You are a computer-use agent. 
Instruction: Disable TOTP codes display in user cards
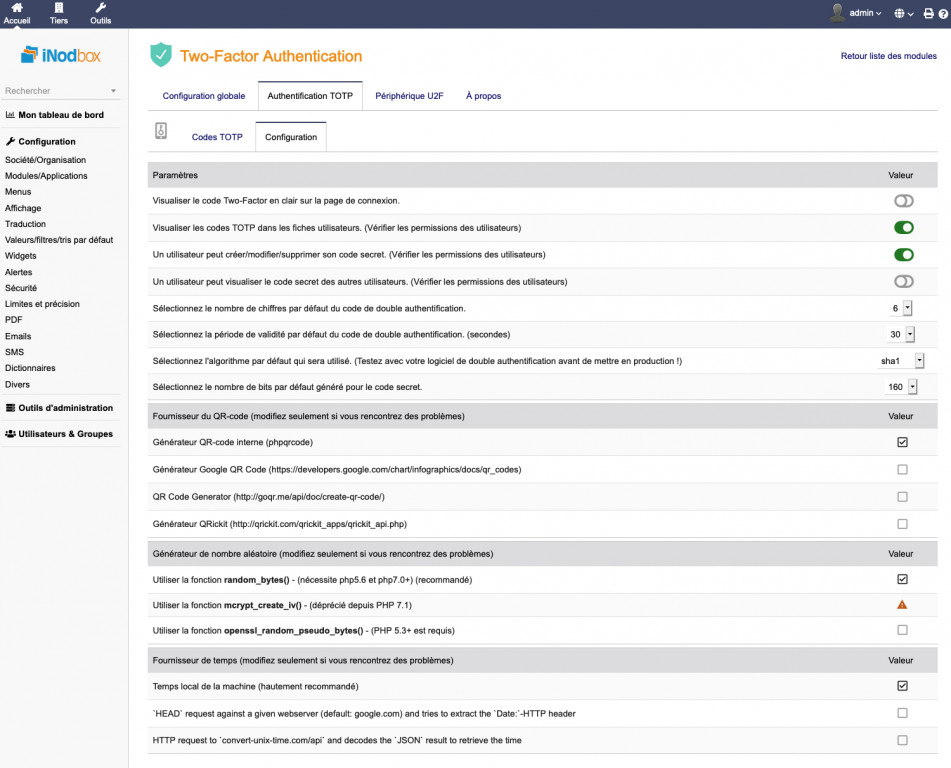[903, 228]
